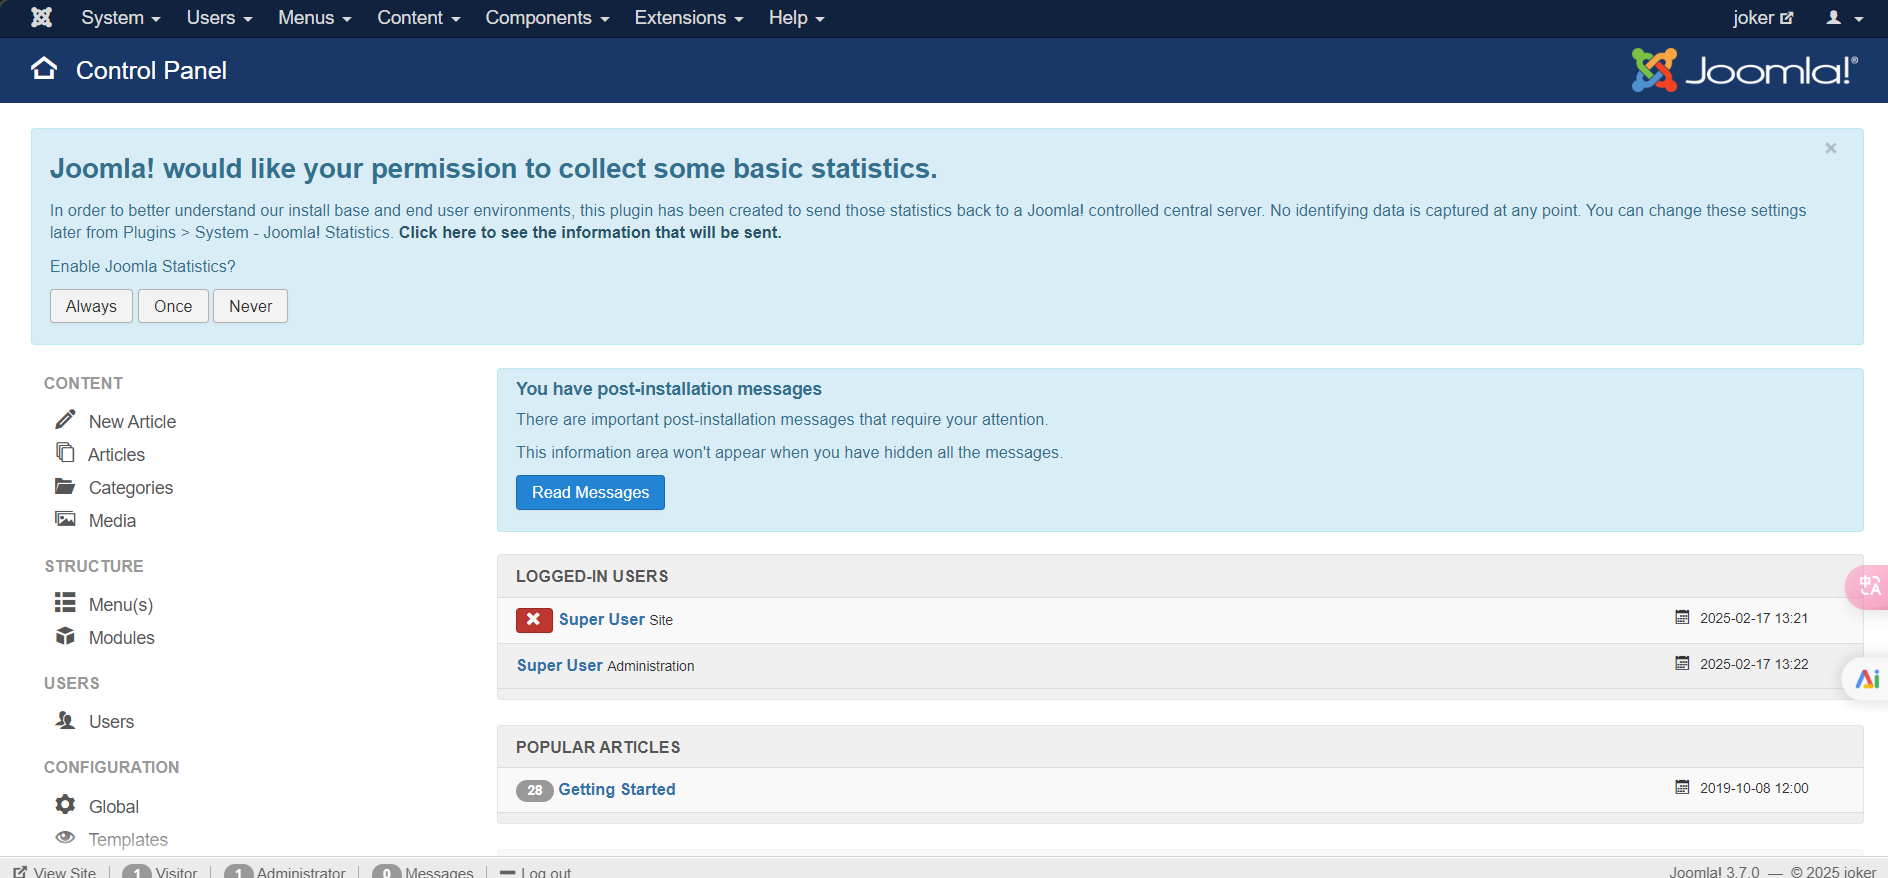Click the user account icon in top bar

pyautogui.click(x=1833, y=17)
